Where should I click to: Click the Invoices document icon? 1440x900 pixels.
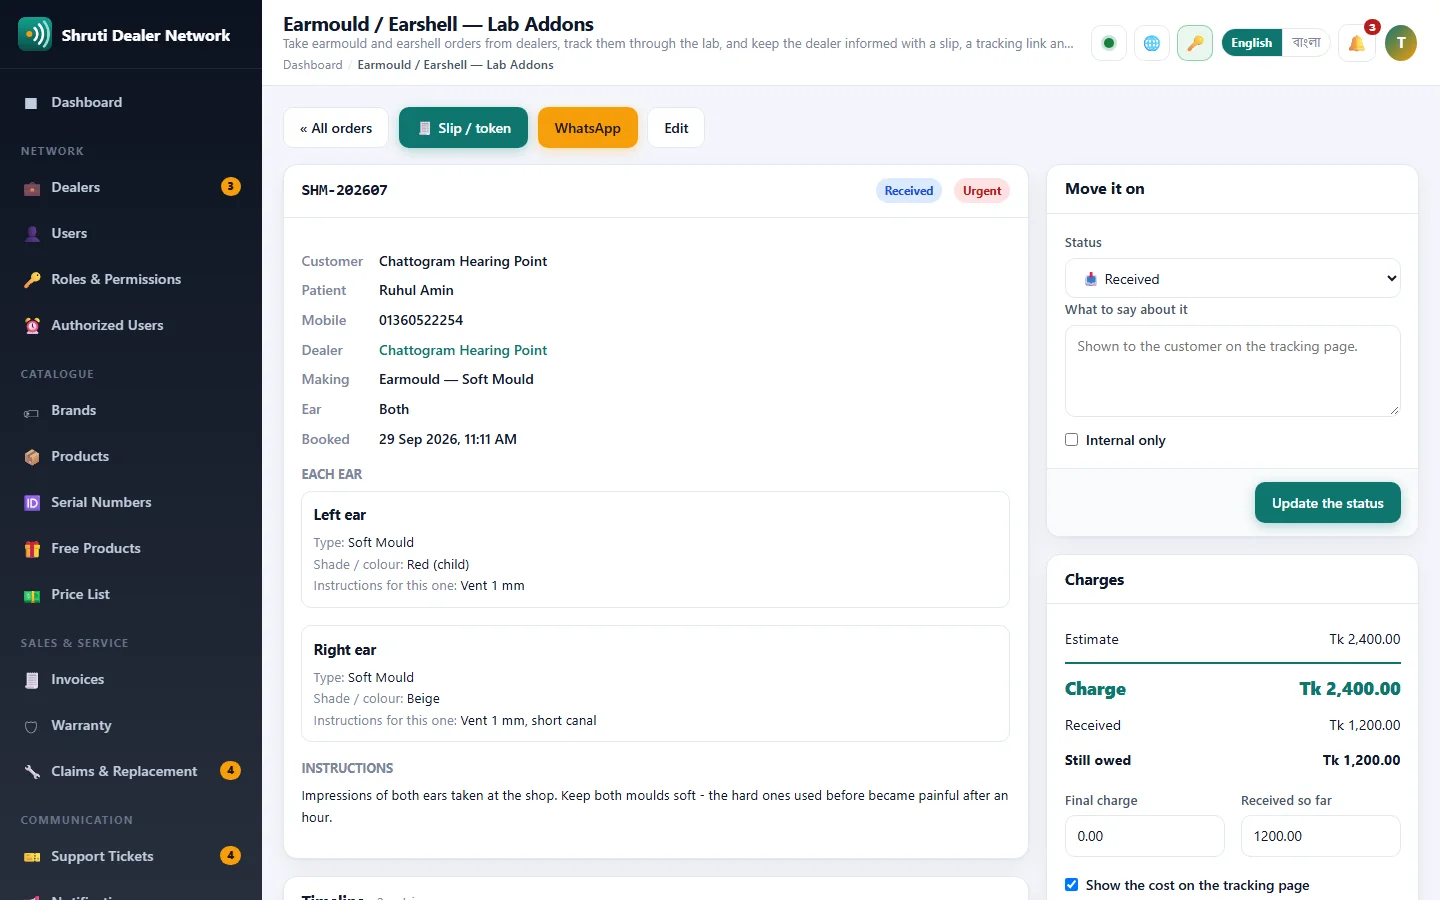[x=31, y=680]
